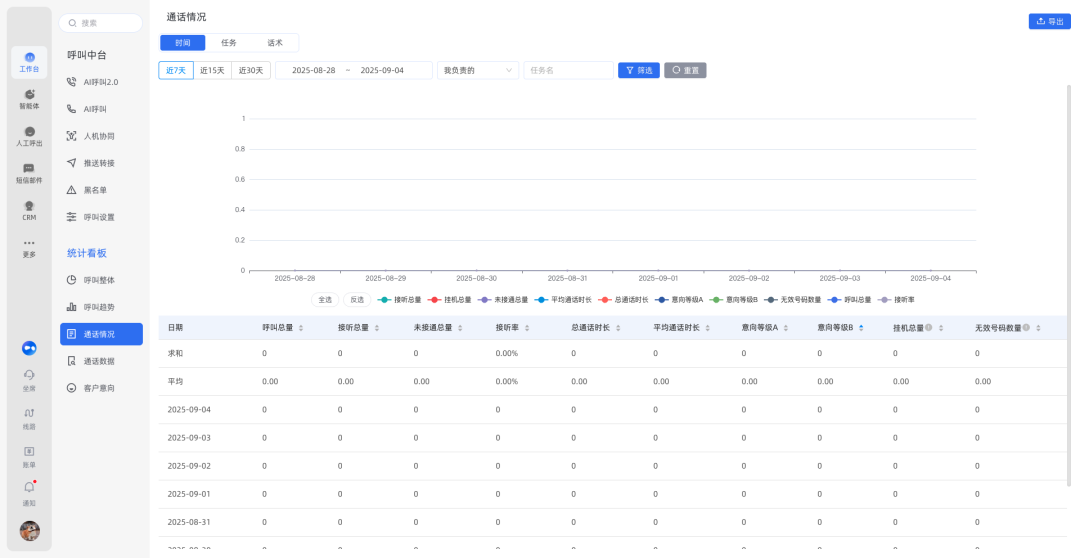Switch to the 任务 tab
This screenshot has width=1080, height=558.
[229, 43]
